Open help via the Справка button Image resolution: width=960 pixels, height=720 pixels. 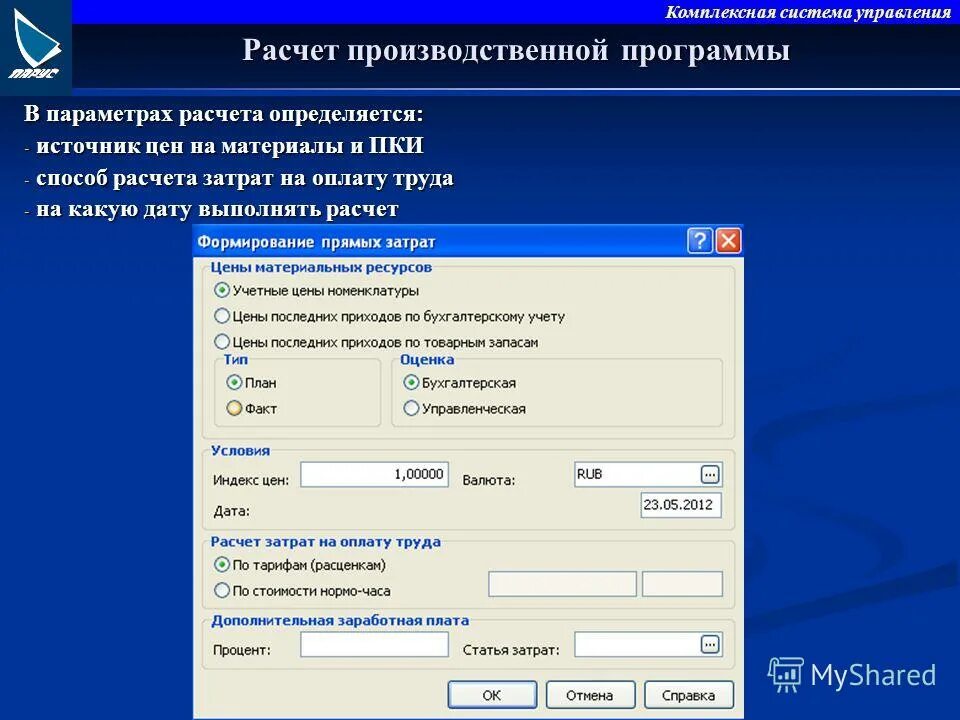pos(687,694)
